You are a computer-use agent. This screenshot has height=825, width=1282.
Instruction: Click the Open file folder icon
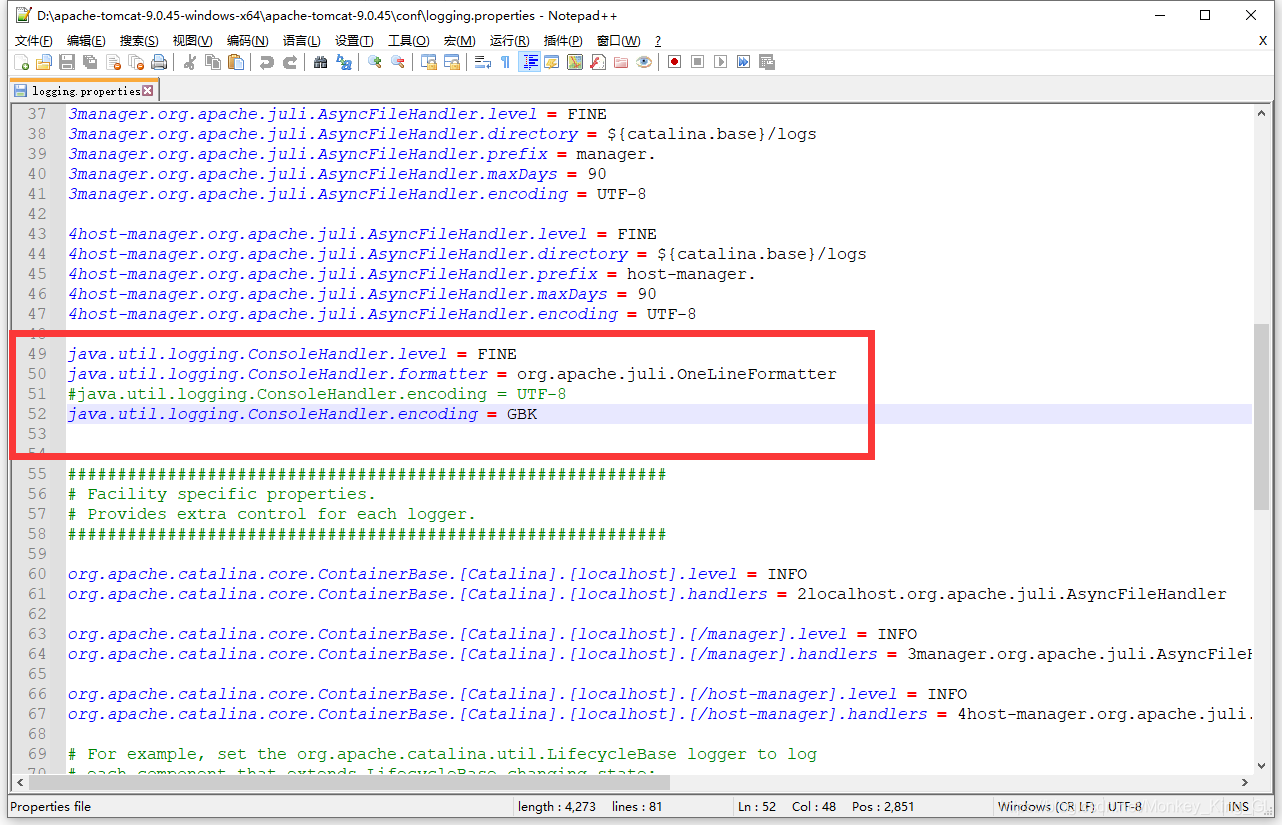click(44, 62)
